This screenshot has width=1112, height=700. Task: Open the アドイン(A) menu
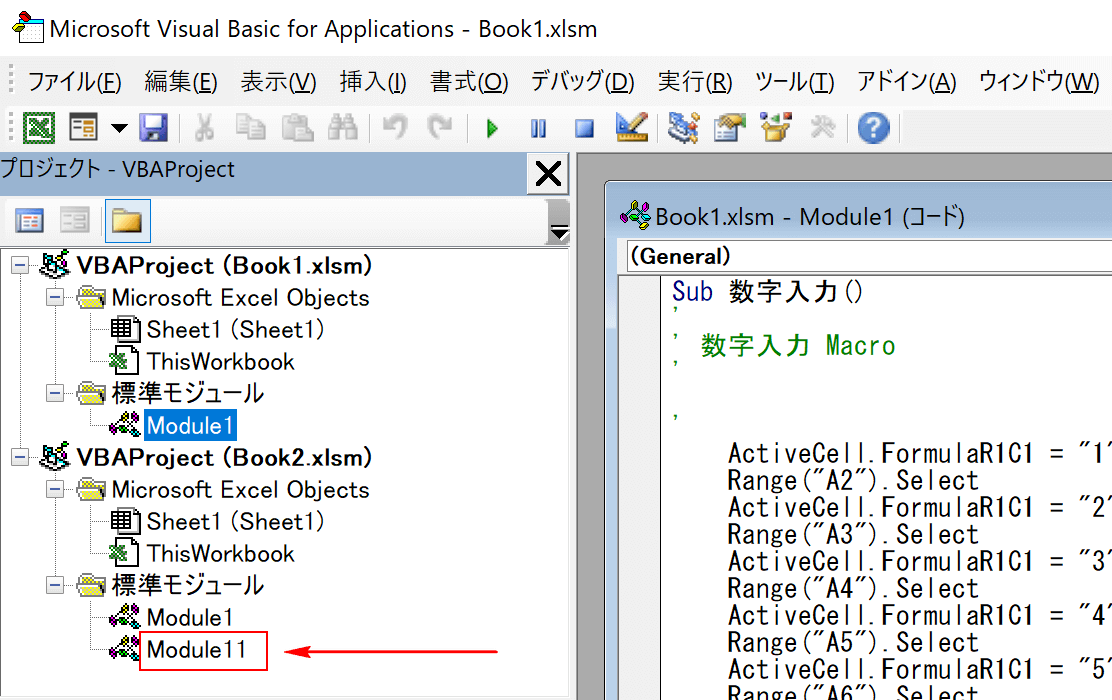coord(906,82)
